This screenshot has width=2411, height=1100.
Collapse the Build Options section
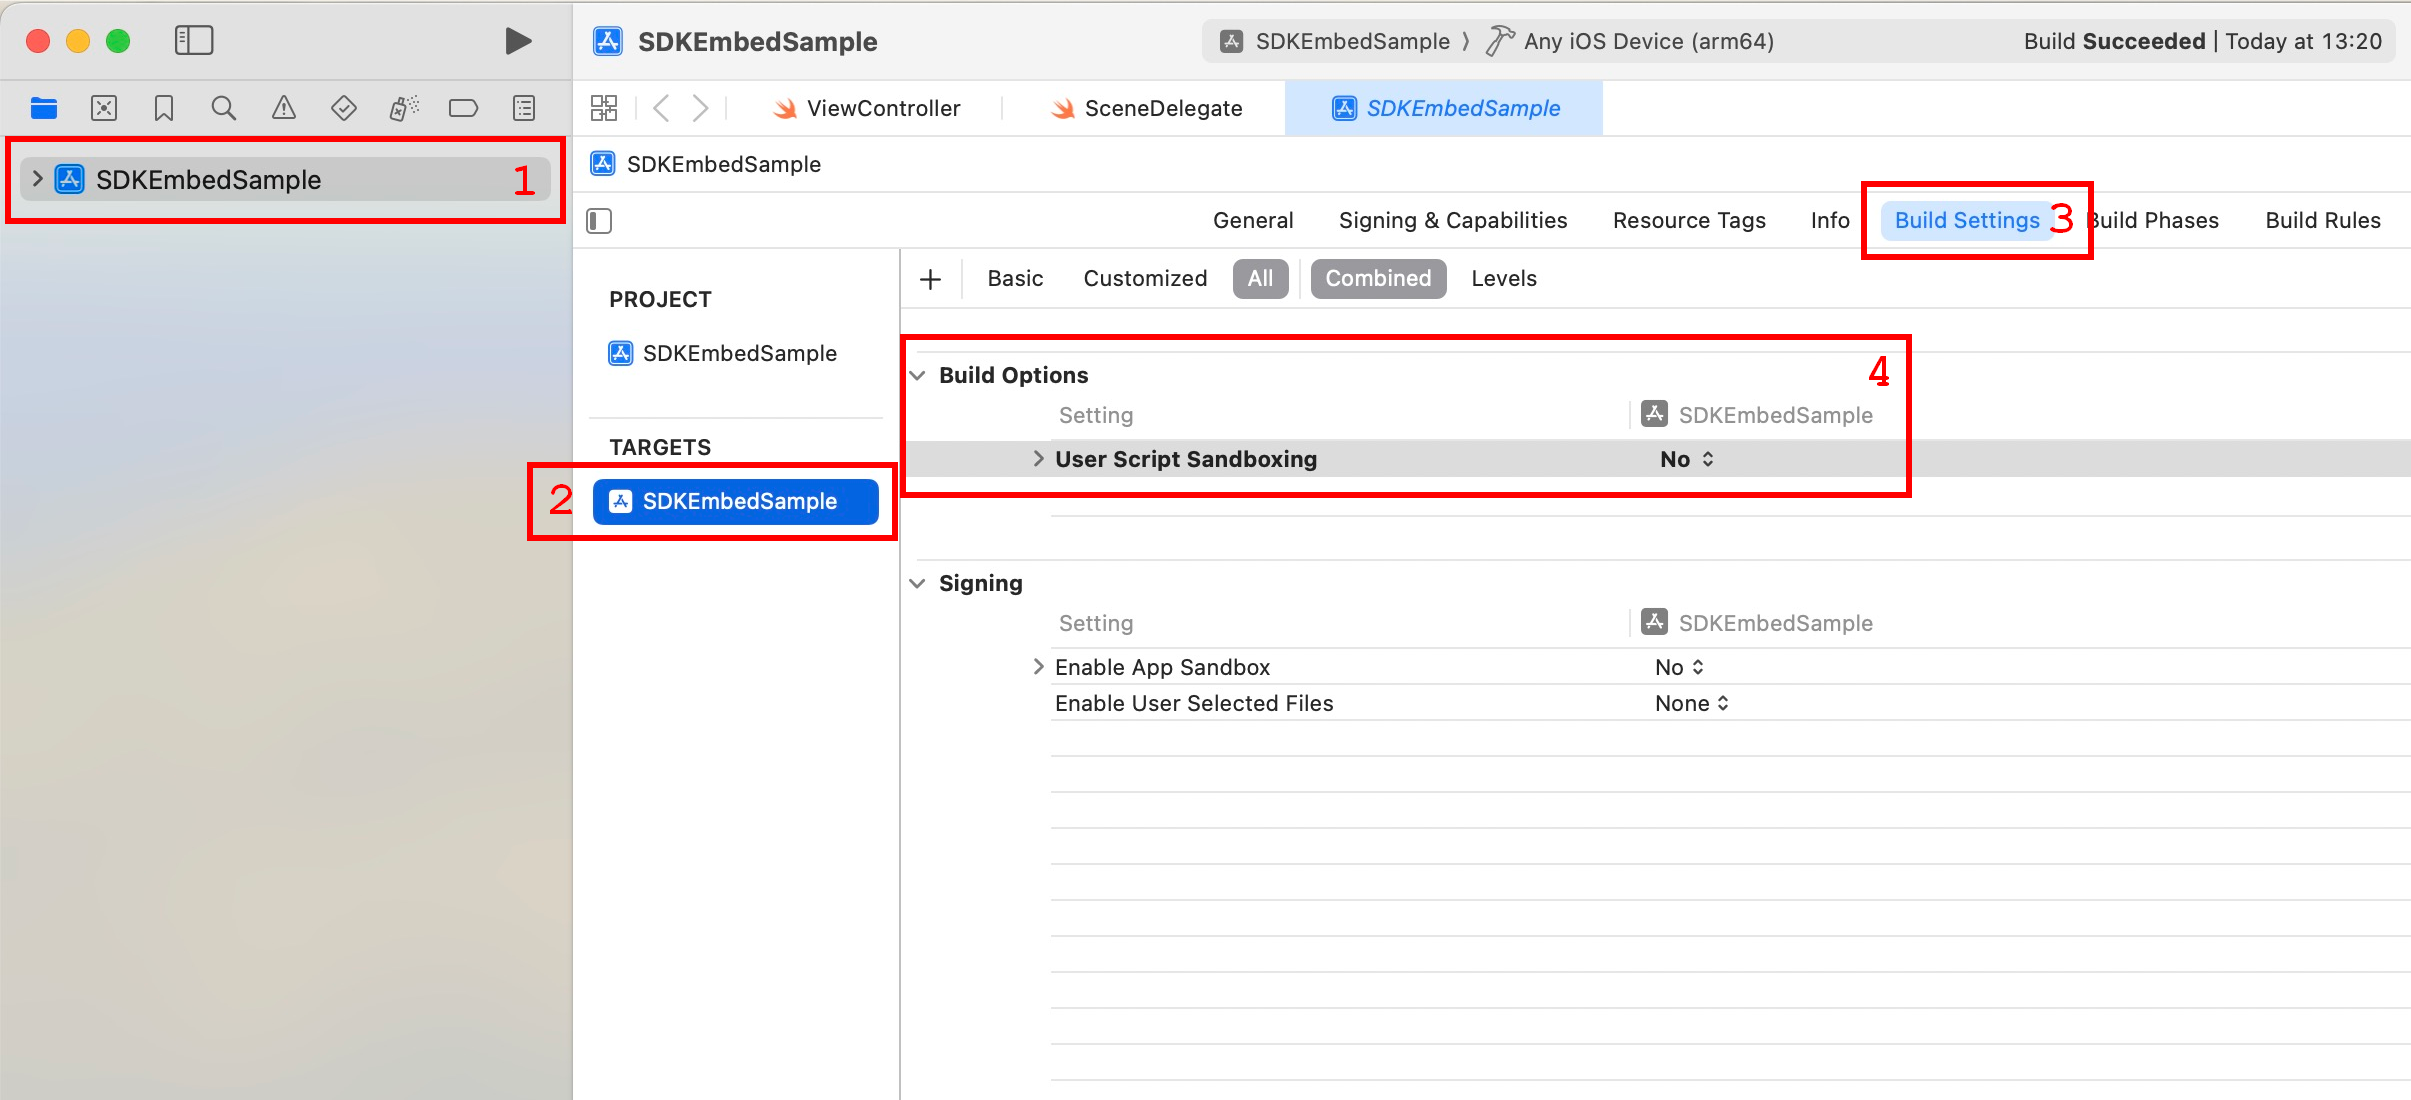click(917, 375)
